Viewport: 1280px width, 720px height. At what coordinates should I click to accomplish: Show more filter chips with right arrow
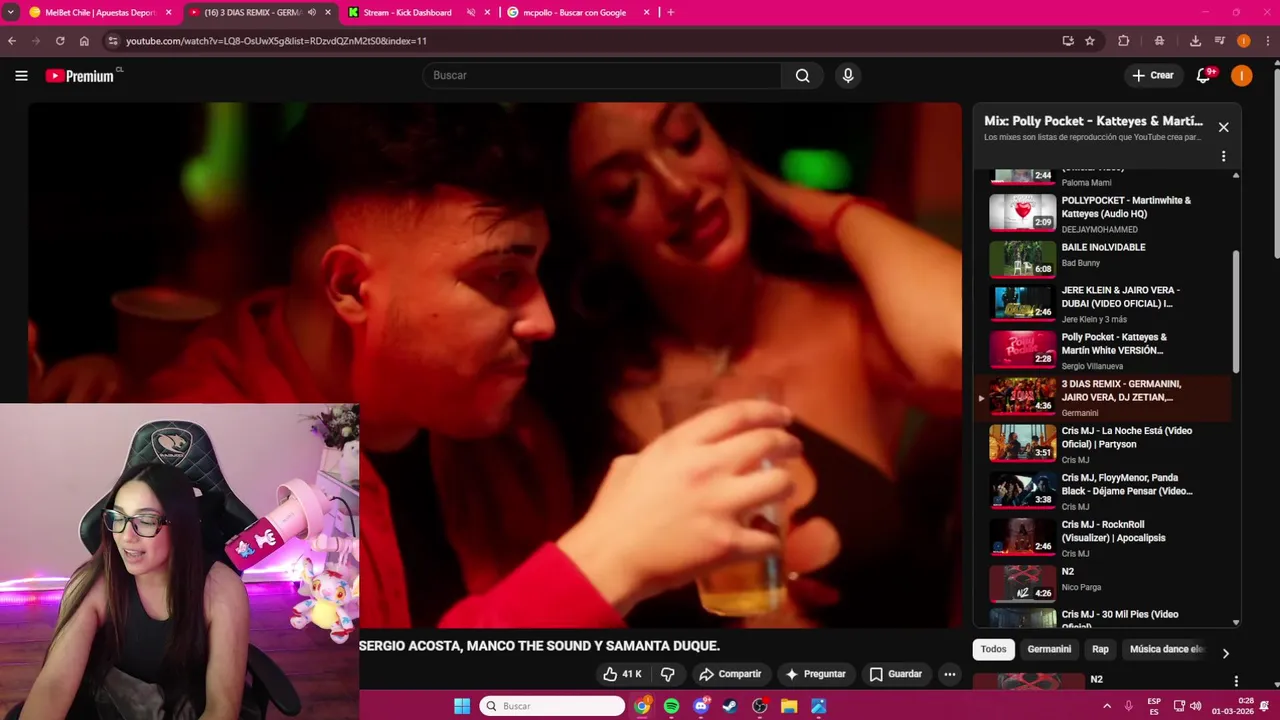coord(1226,653)
